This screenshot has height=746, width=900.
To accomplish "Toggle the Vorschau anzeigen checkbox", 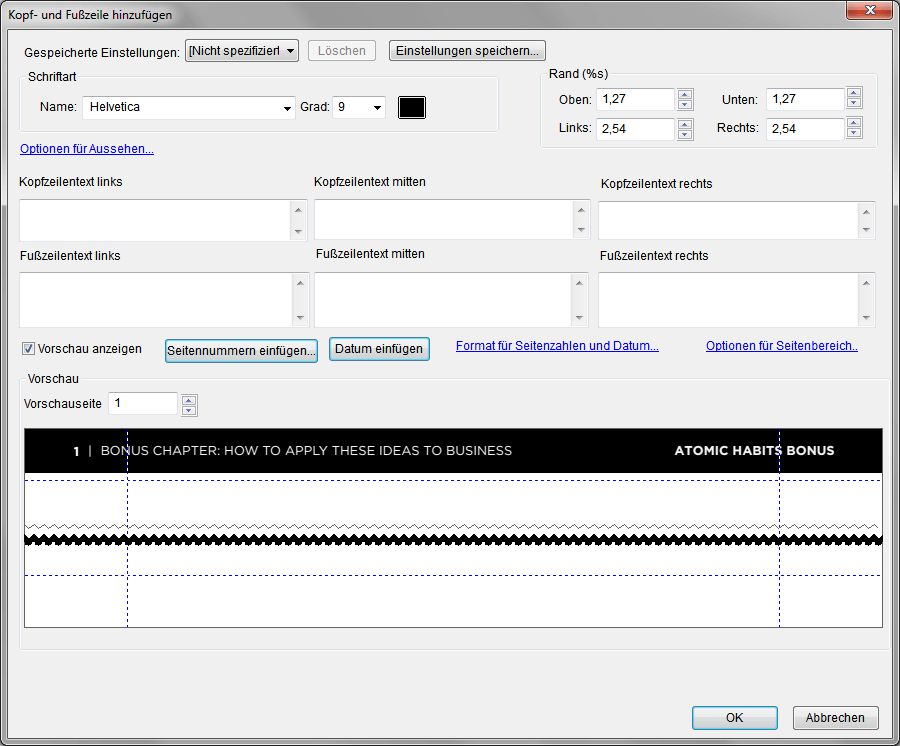I will pyautogui.click(x=28, y=348).
